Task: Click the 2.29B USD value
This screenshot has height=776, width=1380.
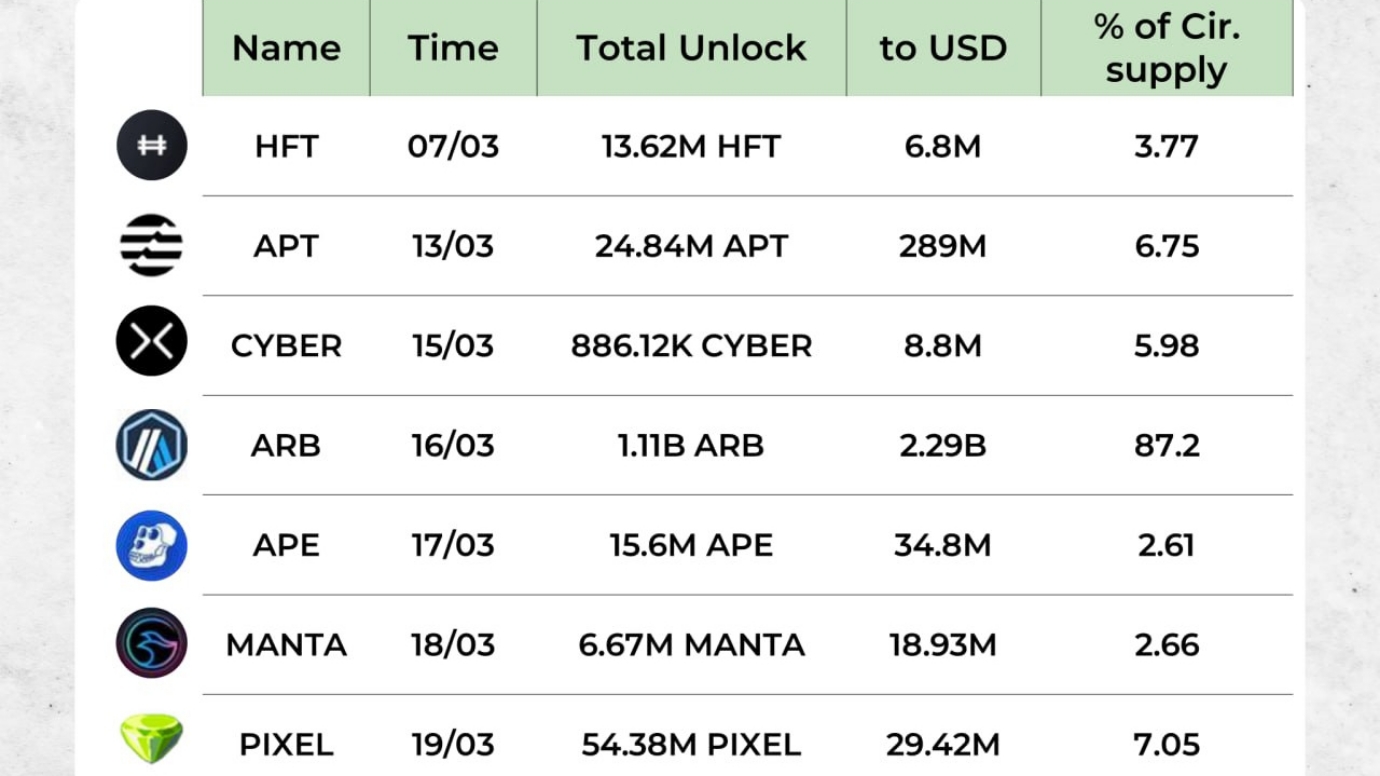Action: click(942, 445)
